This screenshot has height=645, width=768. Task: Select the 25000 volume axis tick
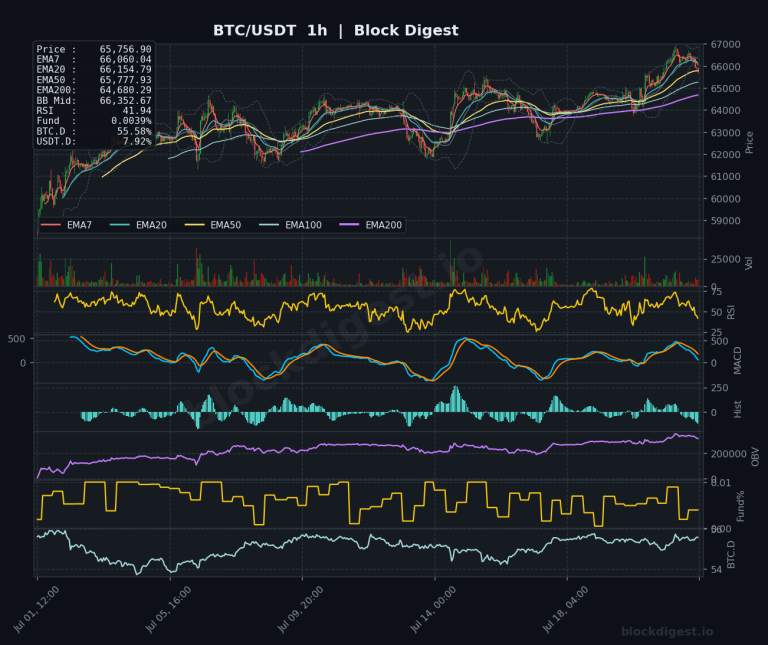coord(725,259)
